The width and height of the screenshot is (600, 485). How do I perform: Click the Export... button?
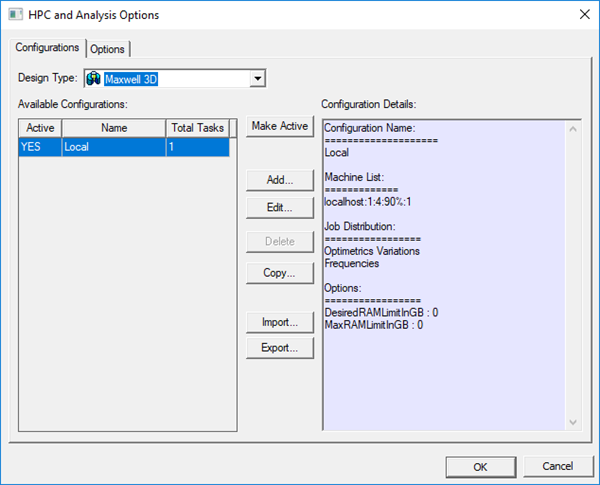click(280, 348)
